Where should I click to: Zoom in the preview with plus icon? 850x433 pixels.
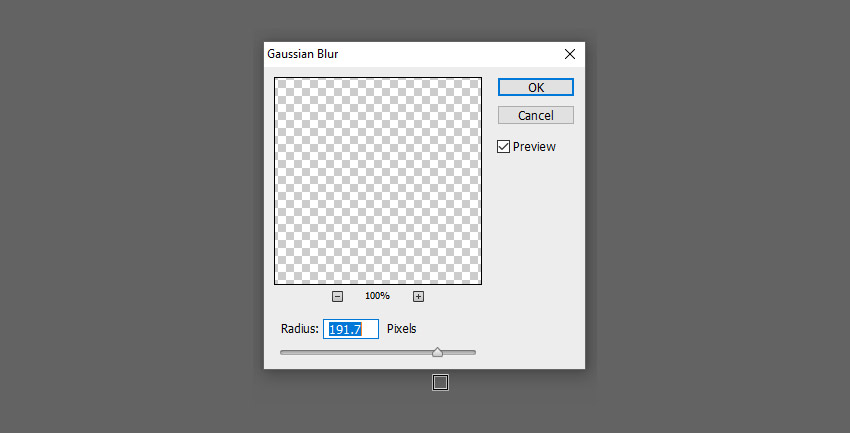(x=418, y=296)
